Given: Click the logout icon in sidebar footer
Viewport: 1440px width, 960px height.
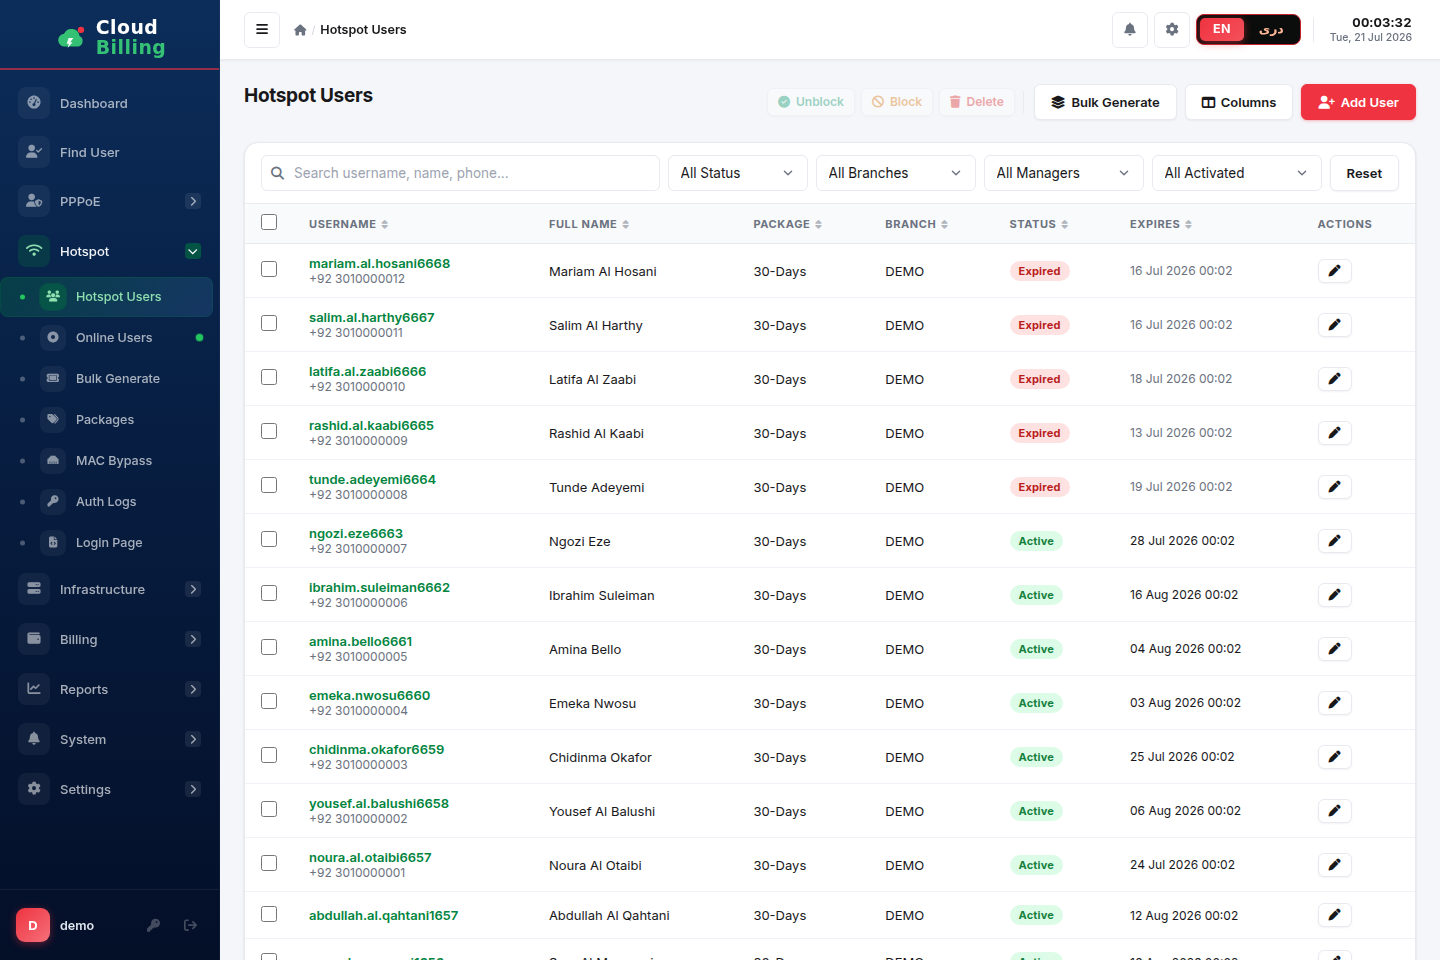Looking at the screenshot, I should click(x=191, y=925).
